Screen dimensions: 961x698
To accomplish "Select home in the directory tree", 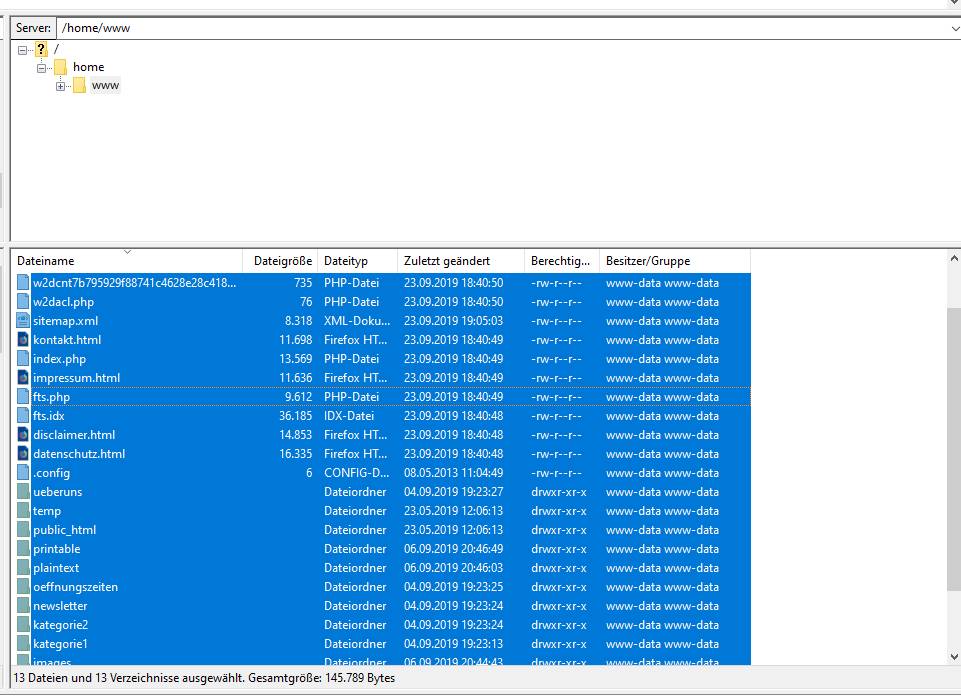I will [x=89, y=66].
